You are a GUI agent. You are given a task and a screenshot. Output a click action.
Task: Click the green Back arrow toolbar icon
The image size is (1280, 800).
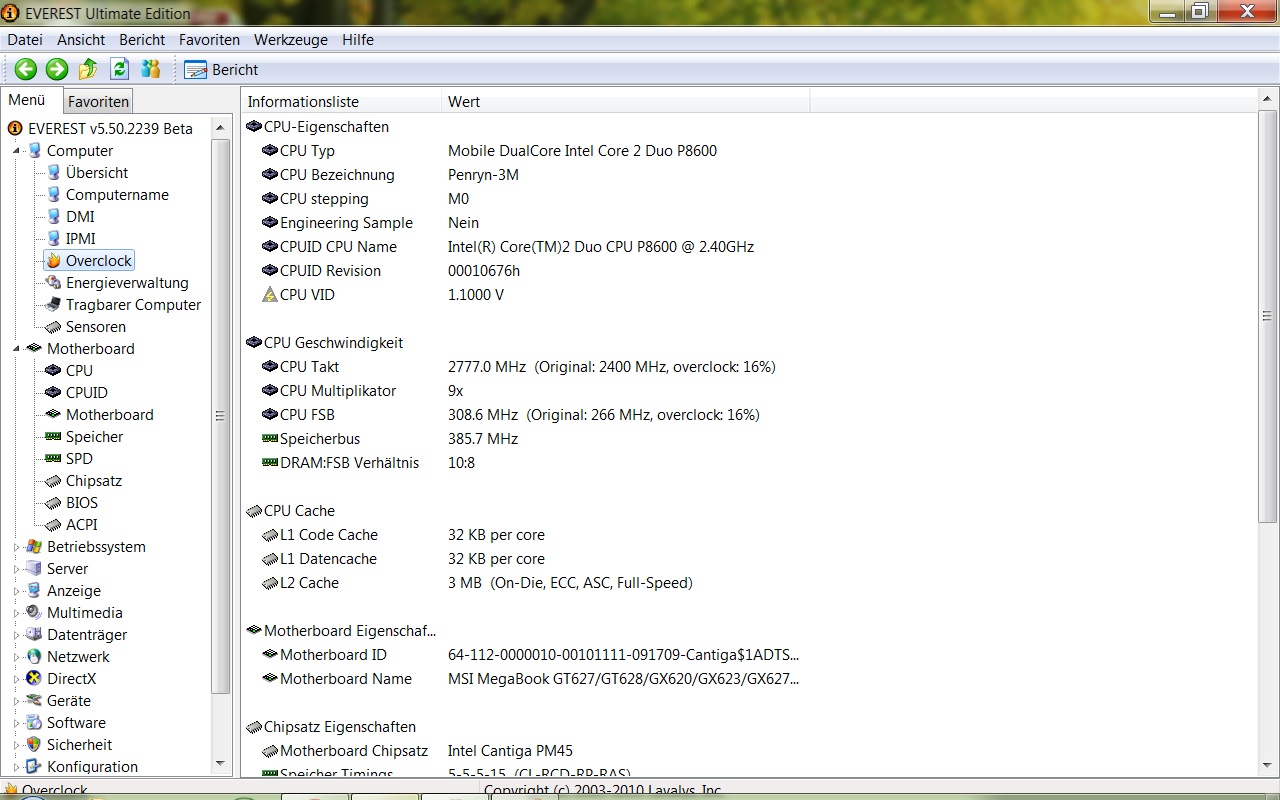tap(26, 69)
